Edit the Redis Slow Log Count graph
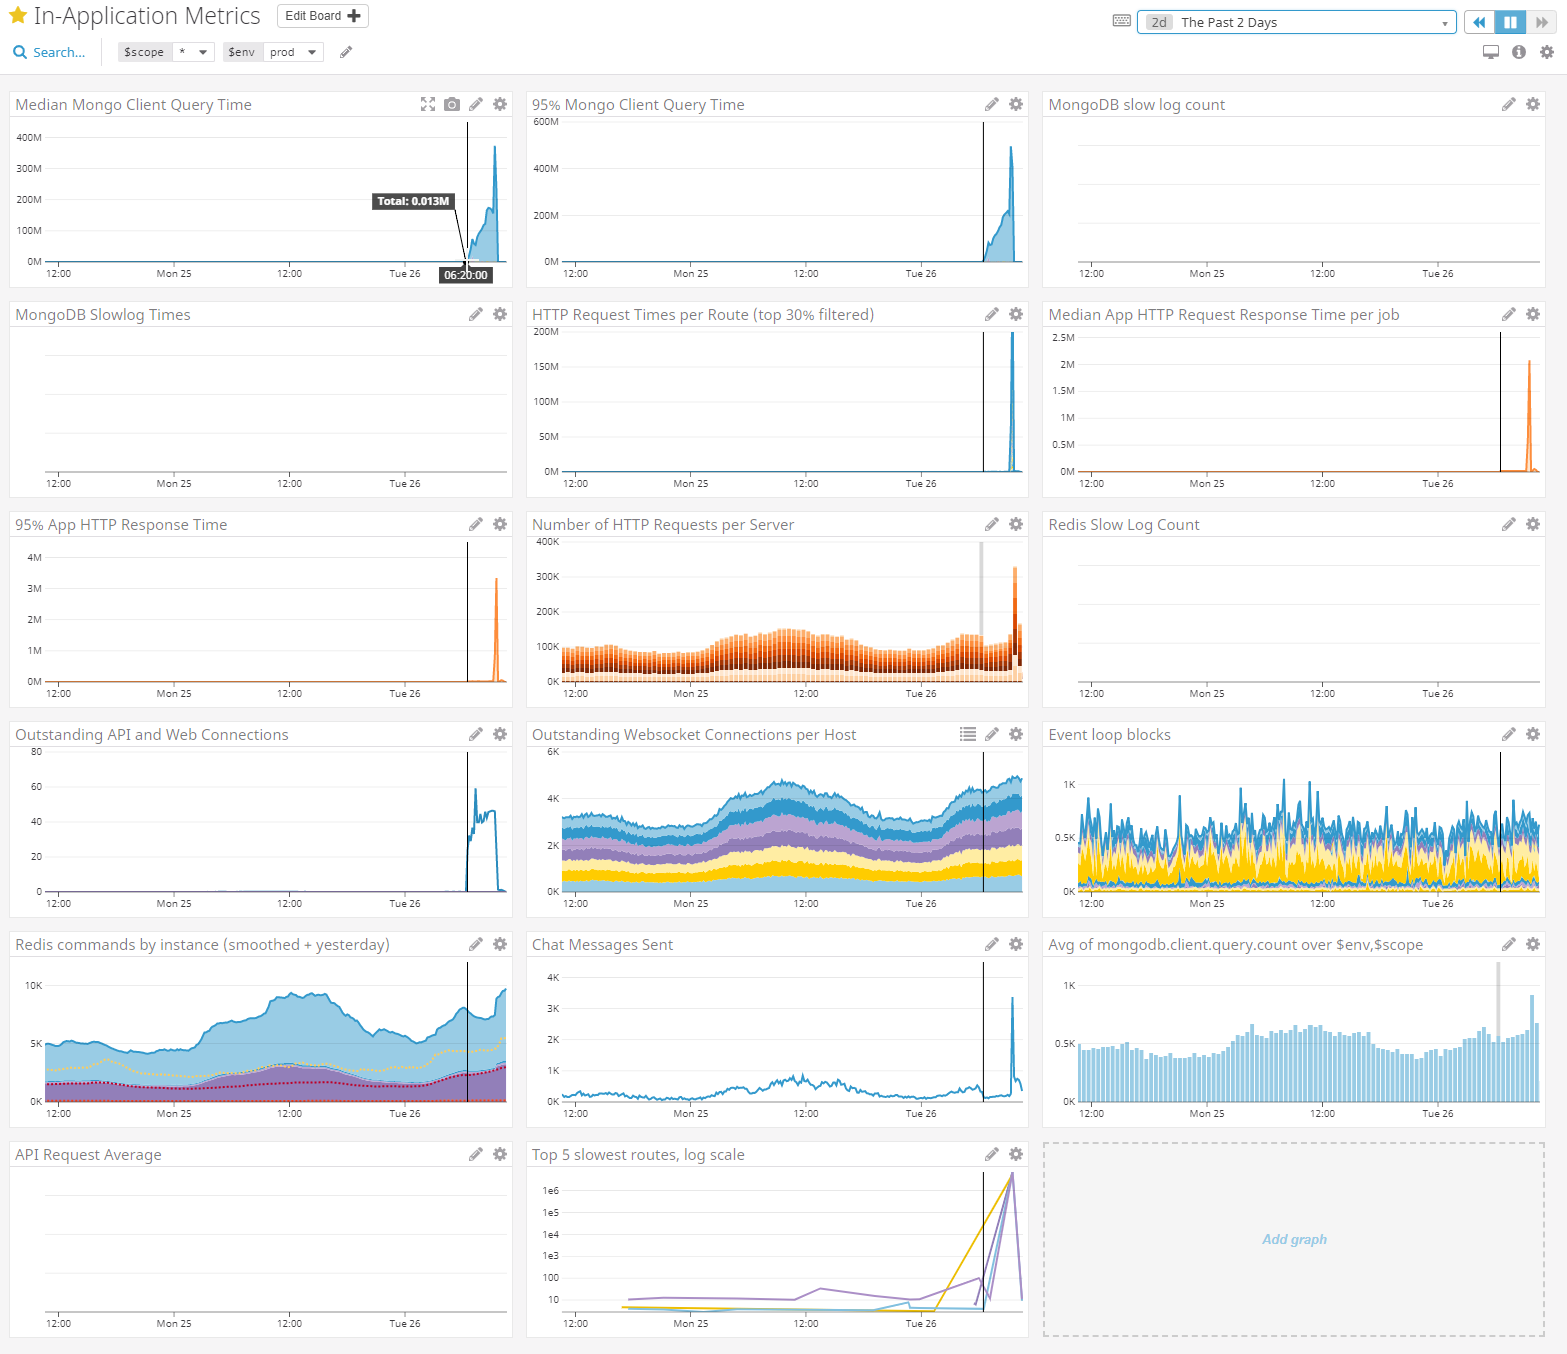Viewport: 1567px width, 1354px height. click(x=1508, y=524)
